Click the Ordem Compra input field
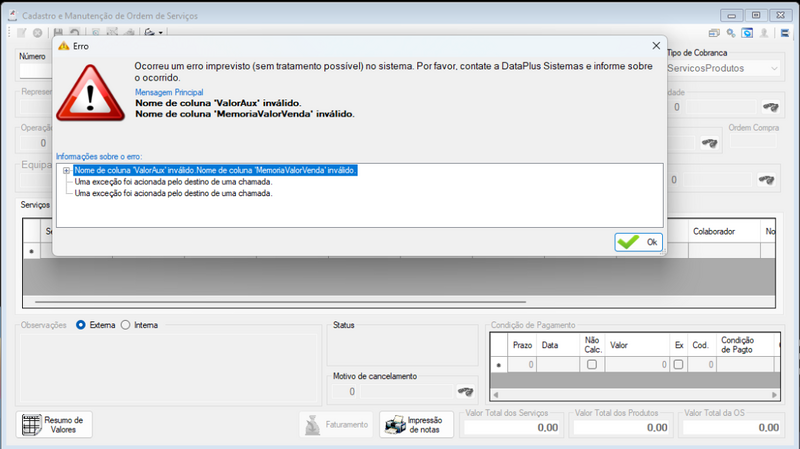Viewport: 800px width, 449px height. coord(753,141)
